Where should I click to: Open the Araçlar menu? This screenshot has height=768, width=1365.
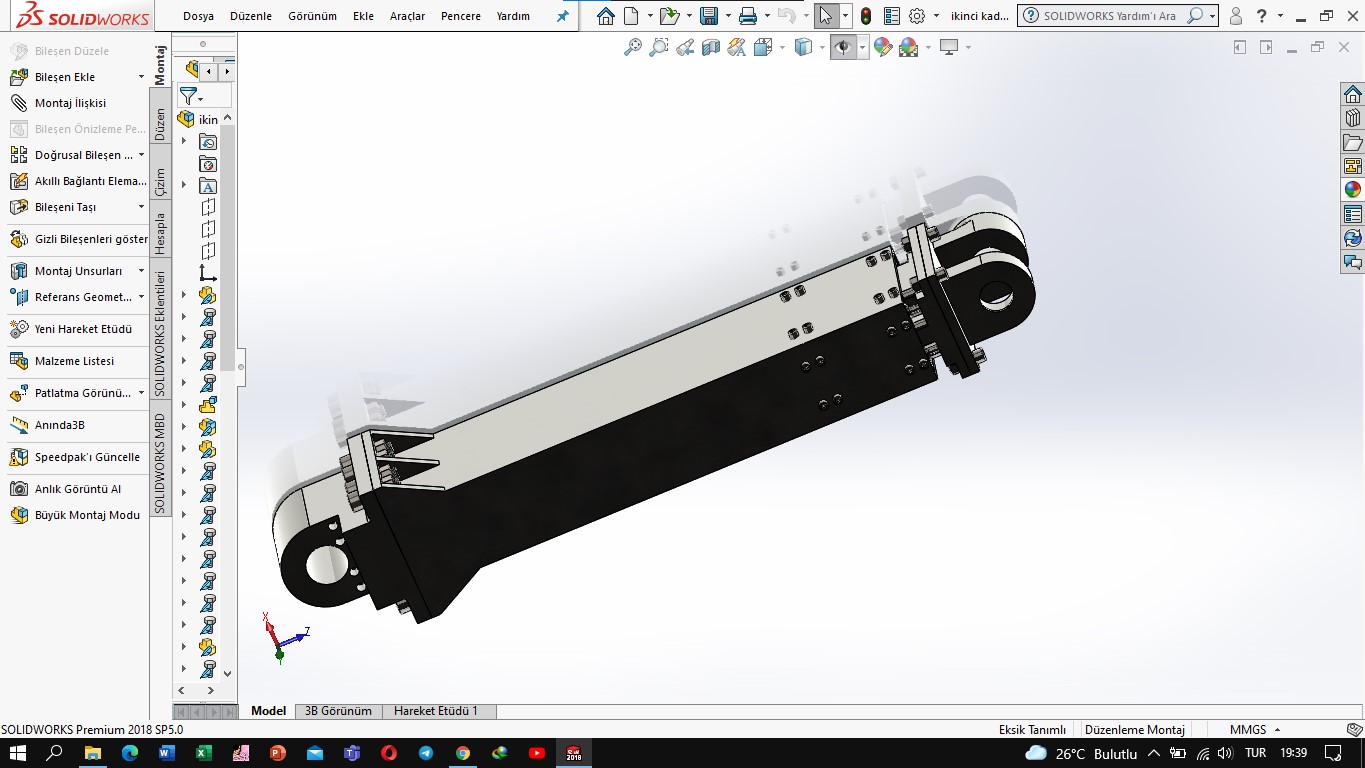pos(407,16)
